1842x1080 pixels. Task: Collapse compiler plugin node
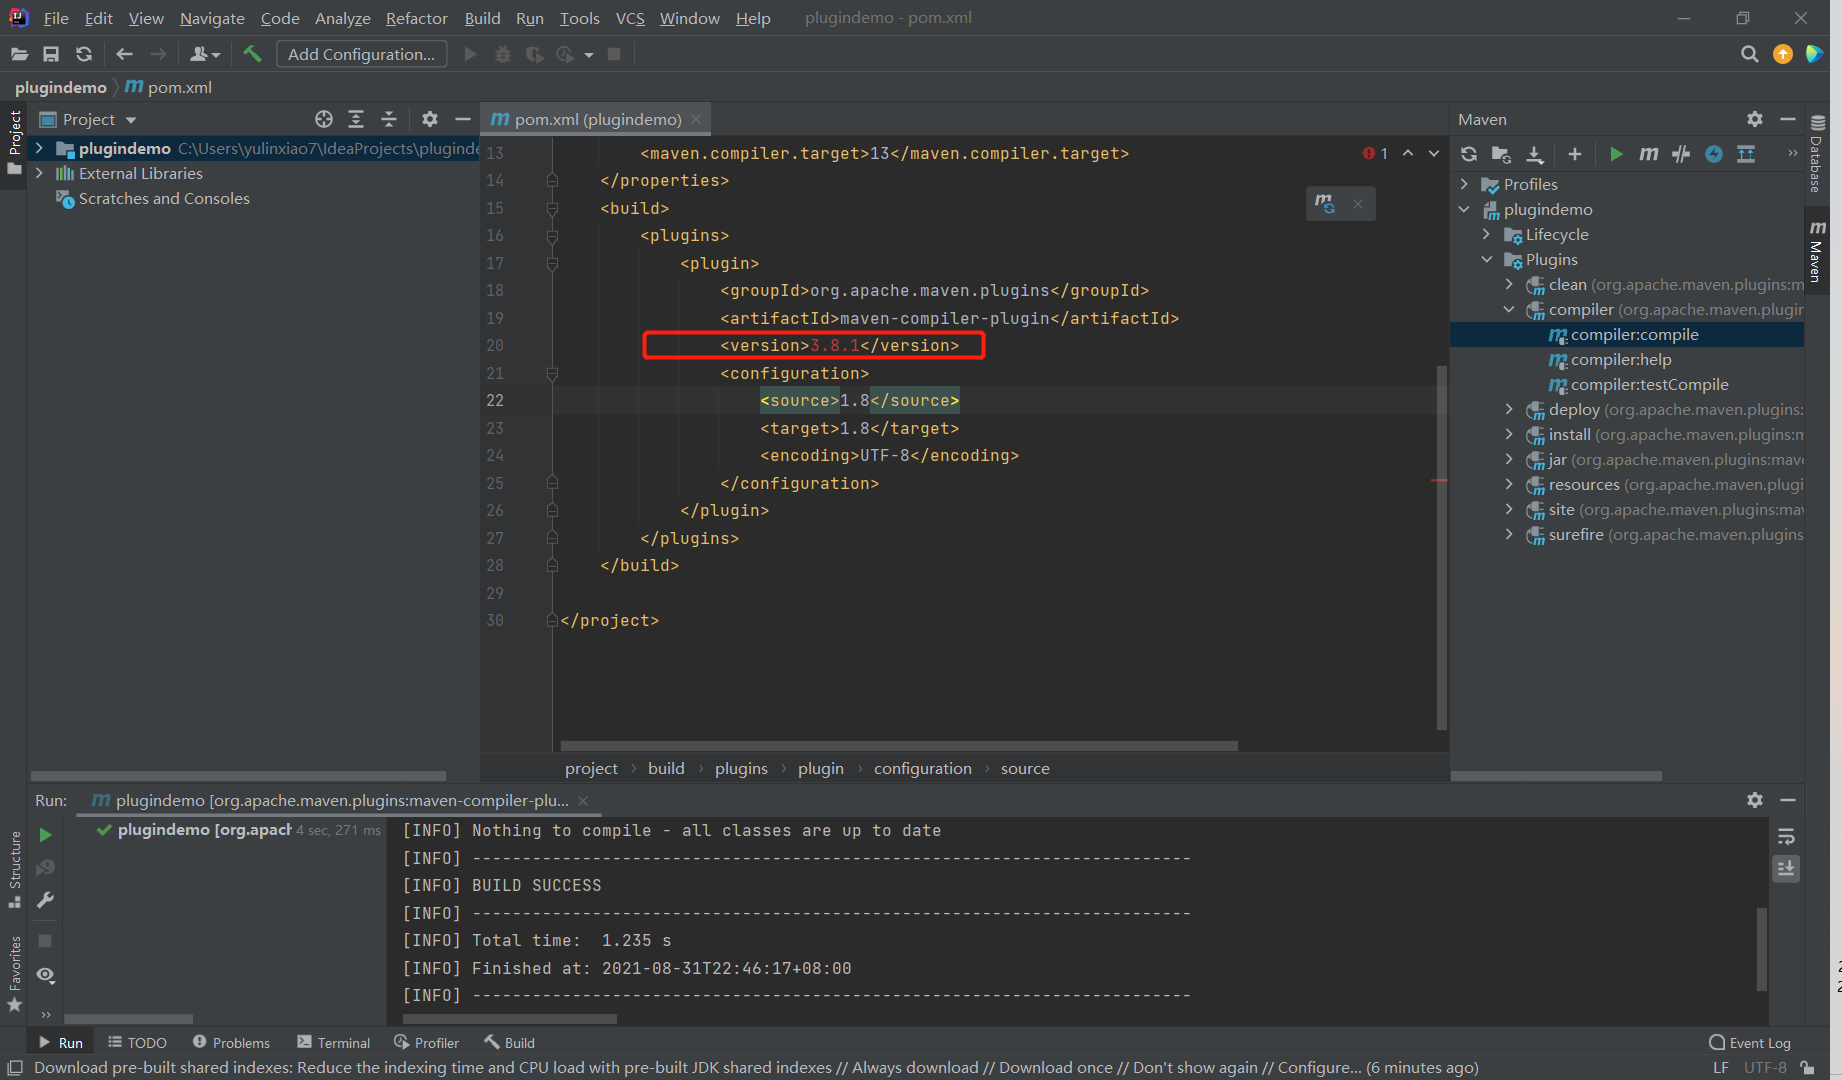1509,309
